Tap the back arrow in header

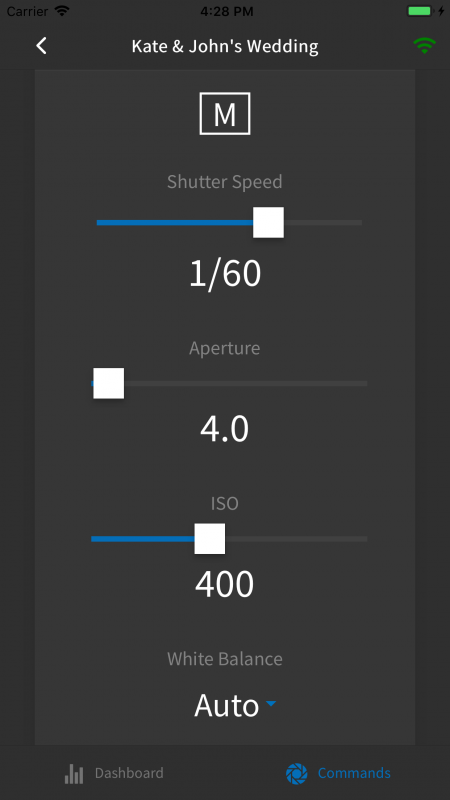[41, 46]
